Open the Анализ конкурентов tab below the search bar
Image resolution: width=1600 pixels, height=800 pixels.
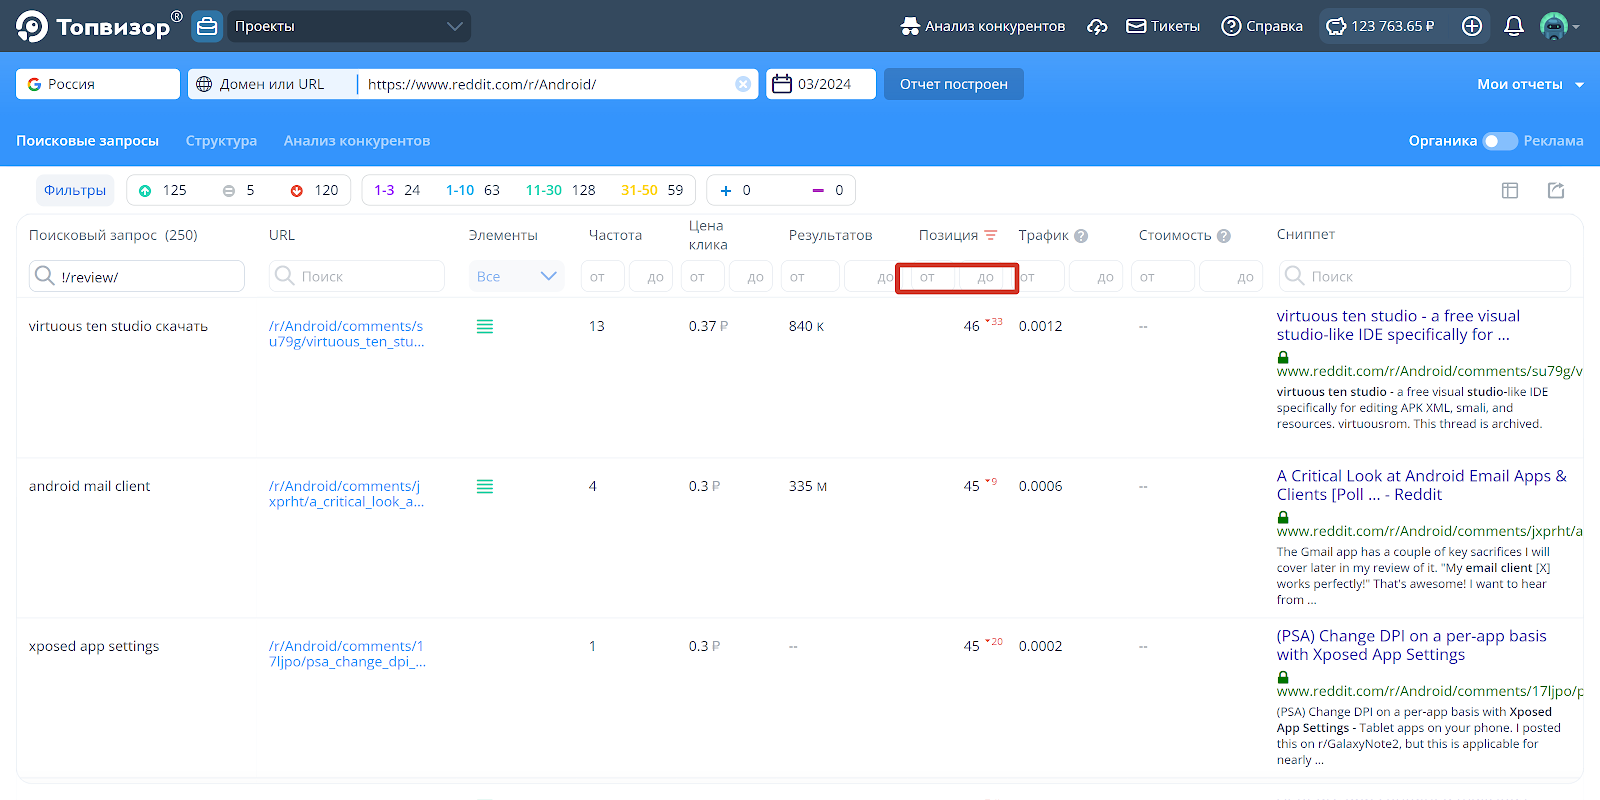[x=357, y=141]
